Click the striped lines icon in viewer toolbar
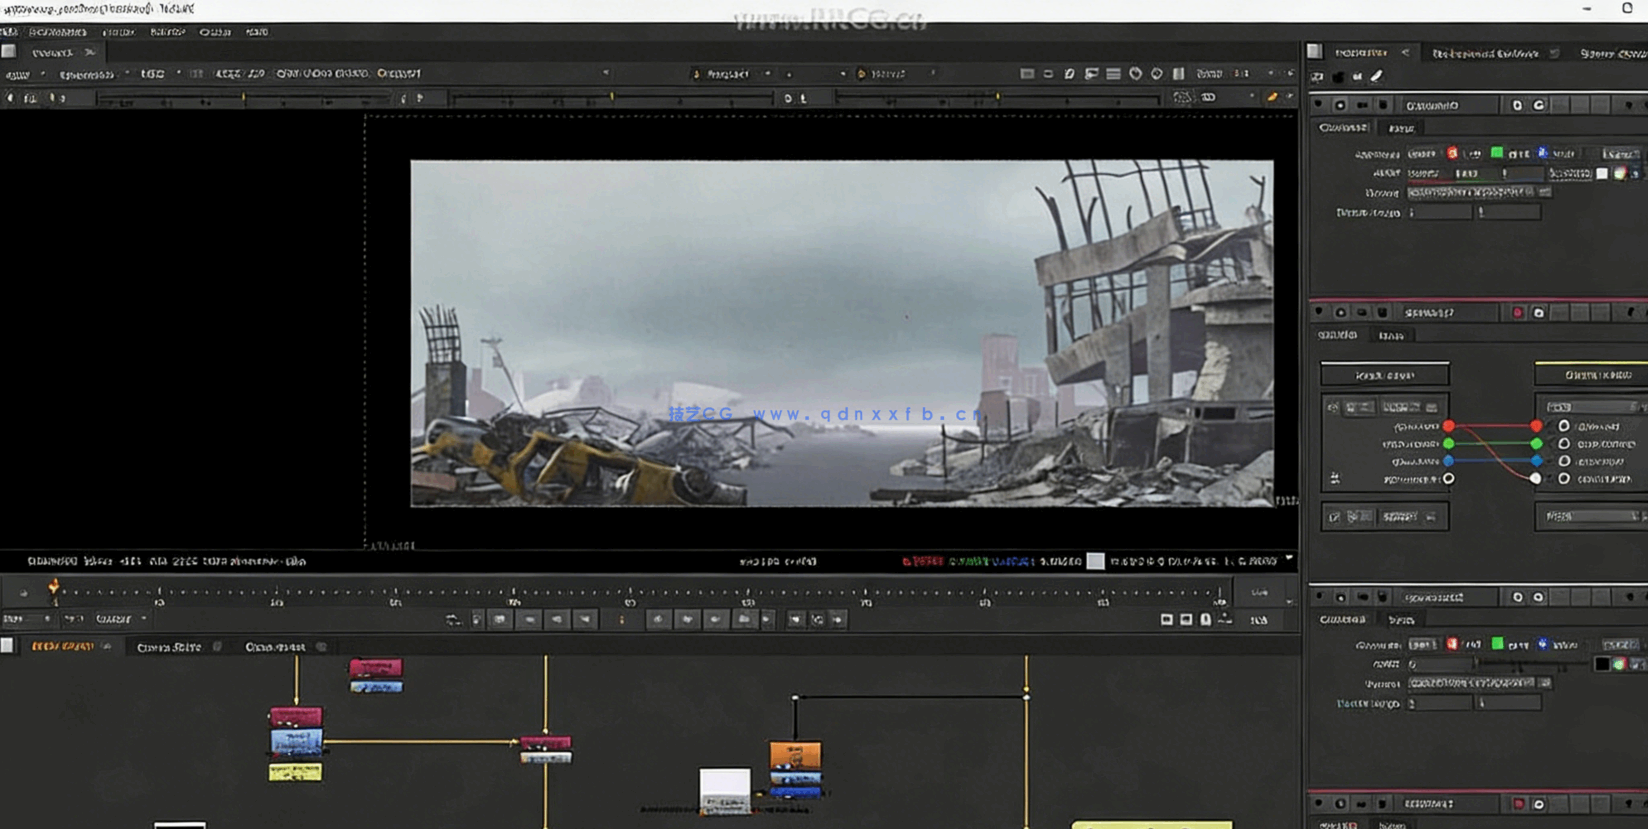The height and width of the screenshot is (829, 1648). (1113, 74)
